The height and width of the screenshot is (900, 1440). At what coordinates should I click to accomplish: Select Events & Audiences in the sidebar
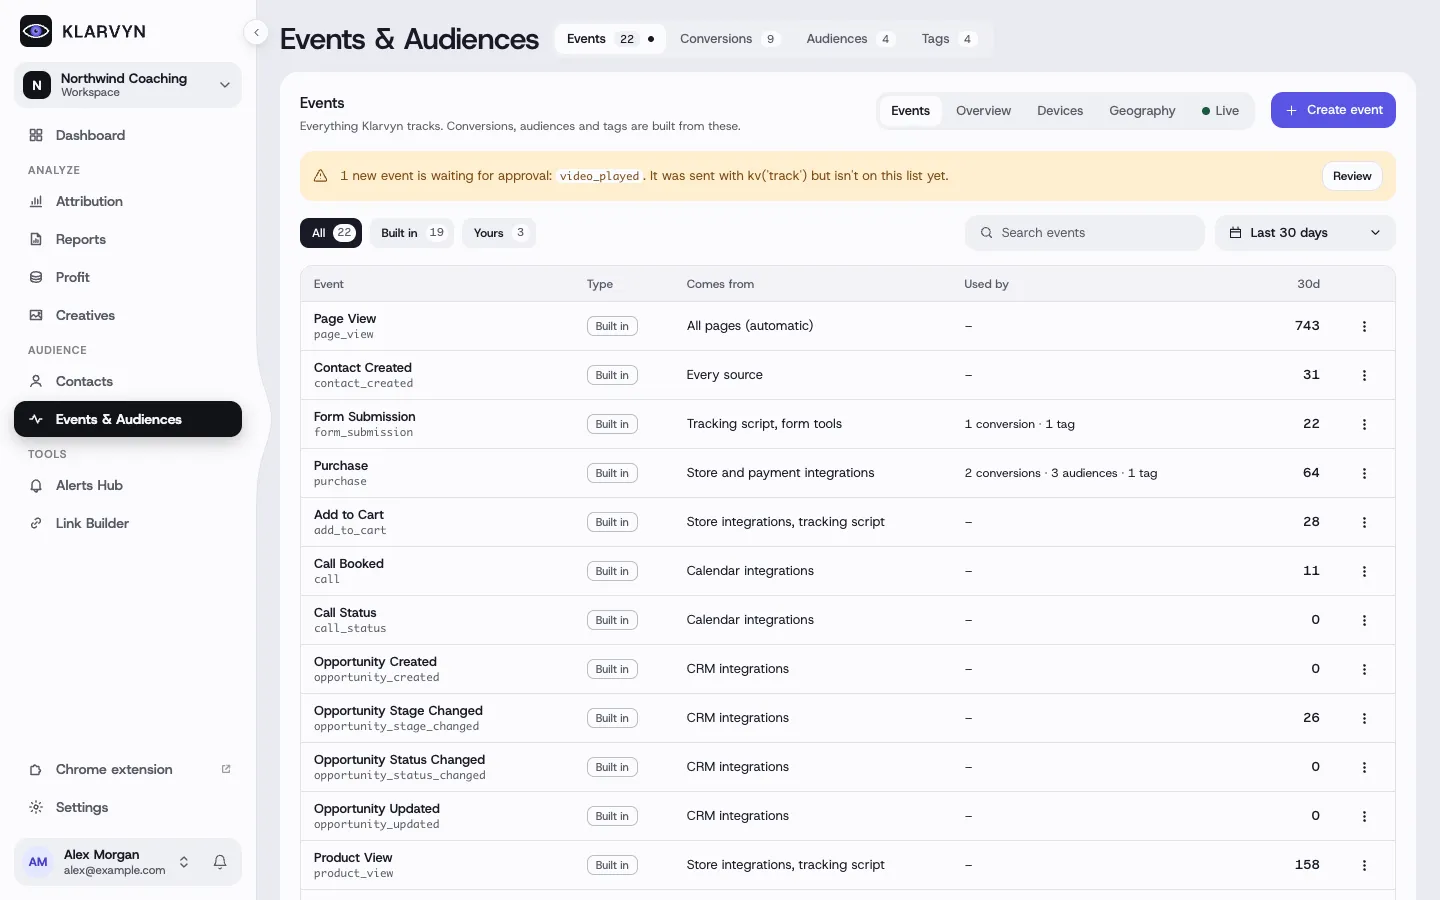128,419
